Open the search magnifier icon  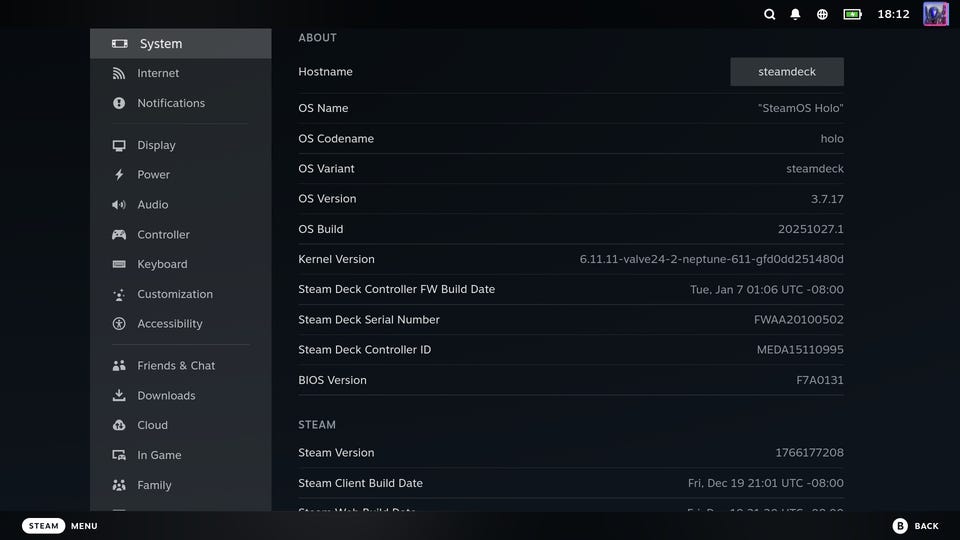[770, 14]
